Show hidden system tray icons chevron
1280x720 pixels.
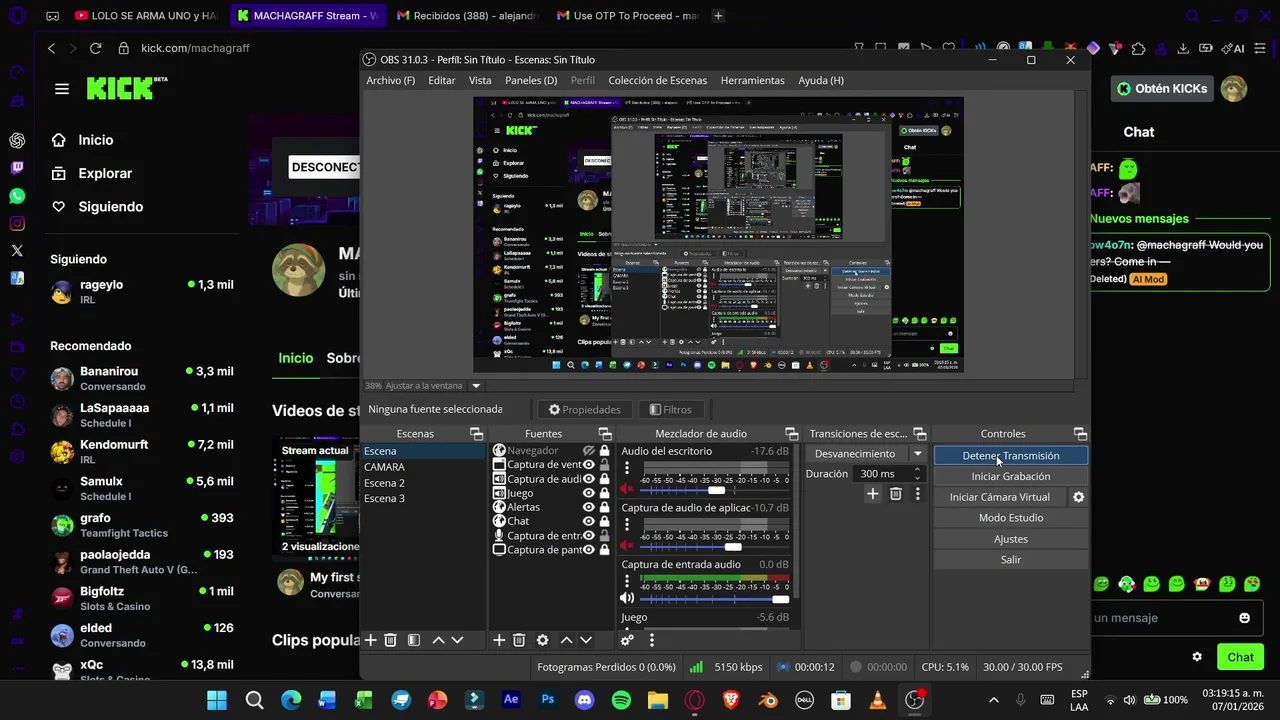pos(993,700)
